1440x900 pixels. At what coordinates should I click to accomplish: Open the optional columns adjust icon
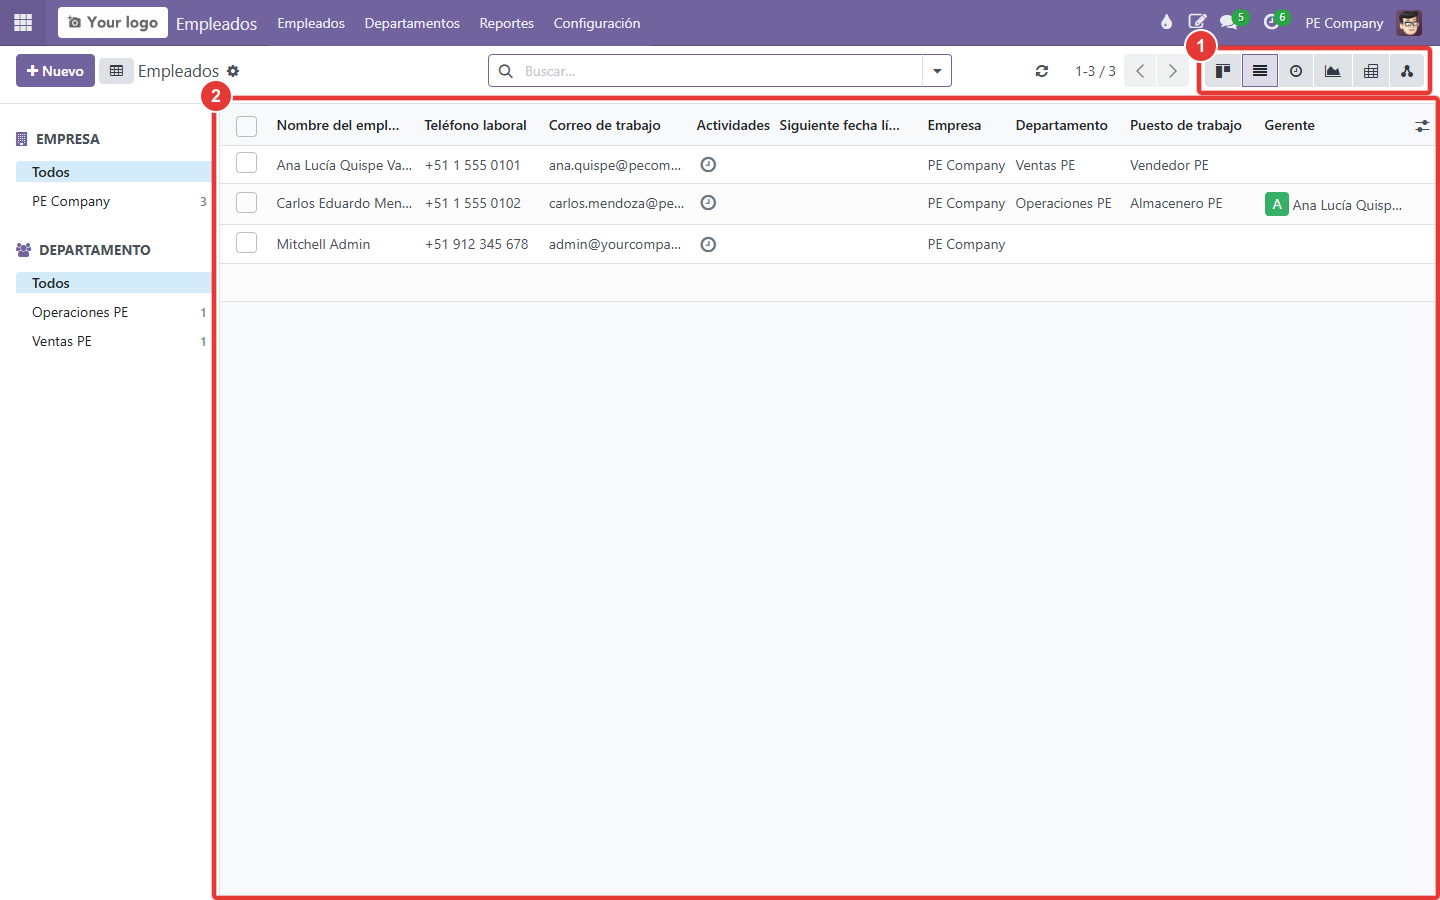pyautogui.click(x=1422, y=126)
